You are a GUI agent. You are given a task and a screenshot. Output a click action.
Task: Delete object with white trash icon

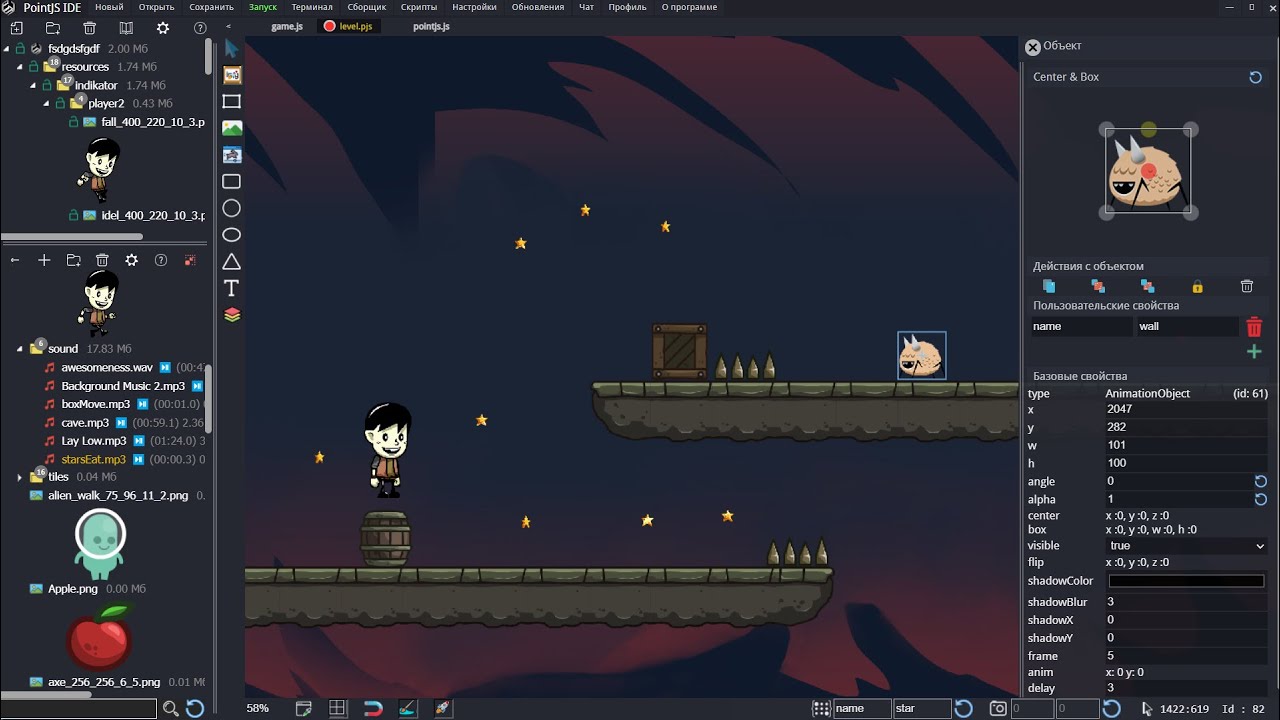coord(1247,287)
